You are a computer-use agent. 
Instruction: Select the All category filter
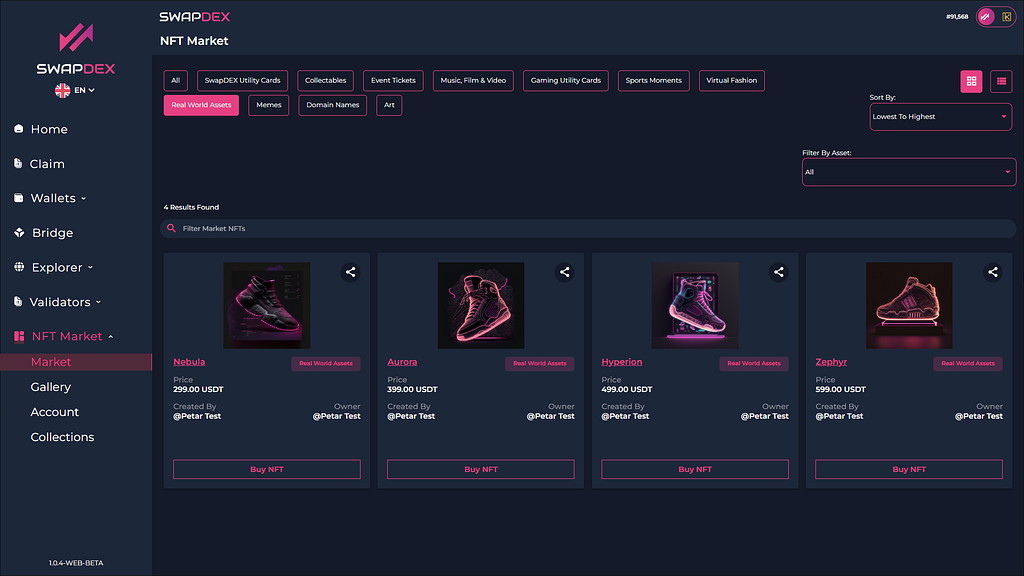(176, 80)
